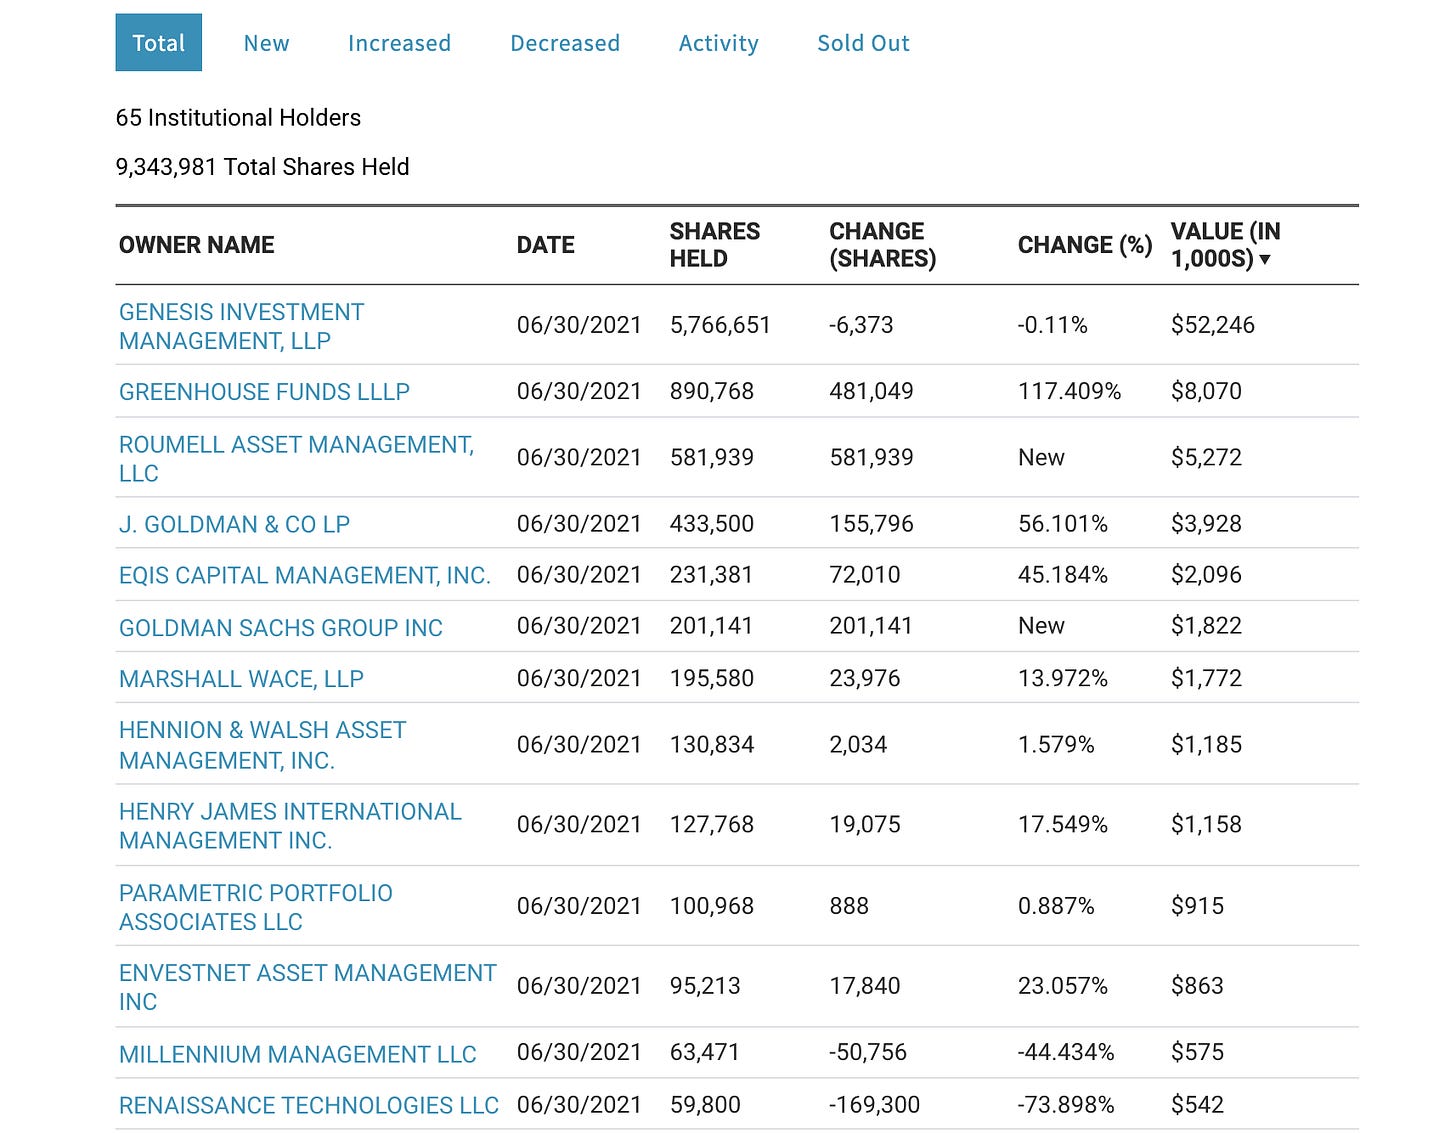This screenshot has height=1133, width=1456.
Task: Click New status in Roumell row
Action: click(1041, 457)
